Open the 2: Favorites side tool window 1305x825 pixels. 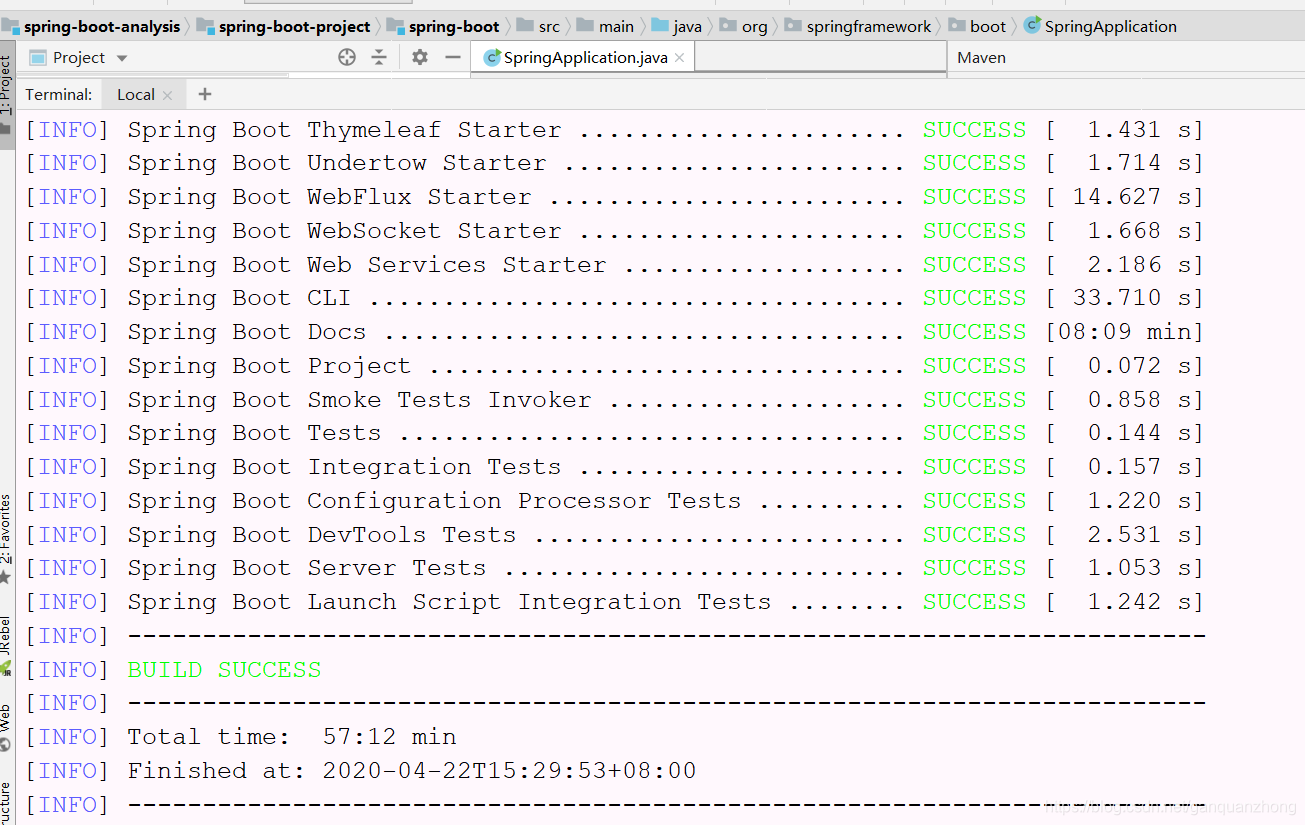6,540
